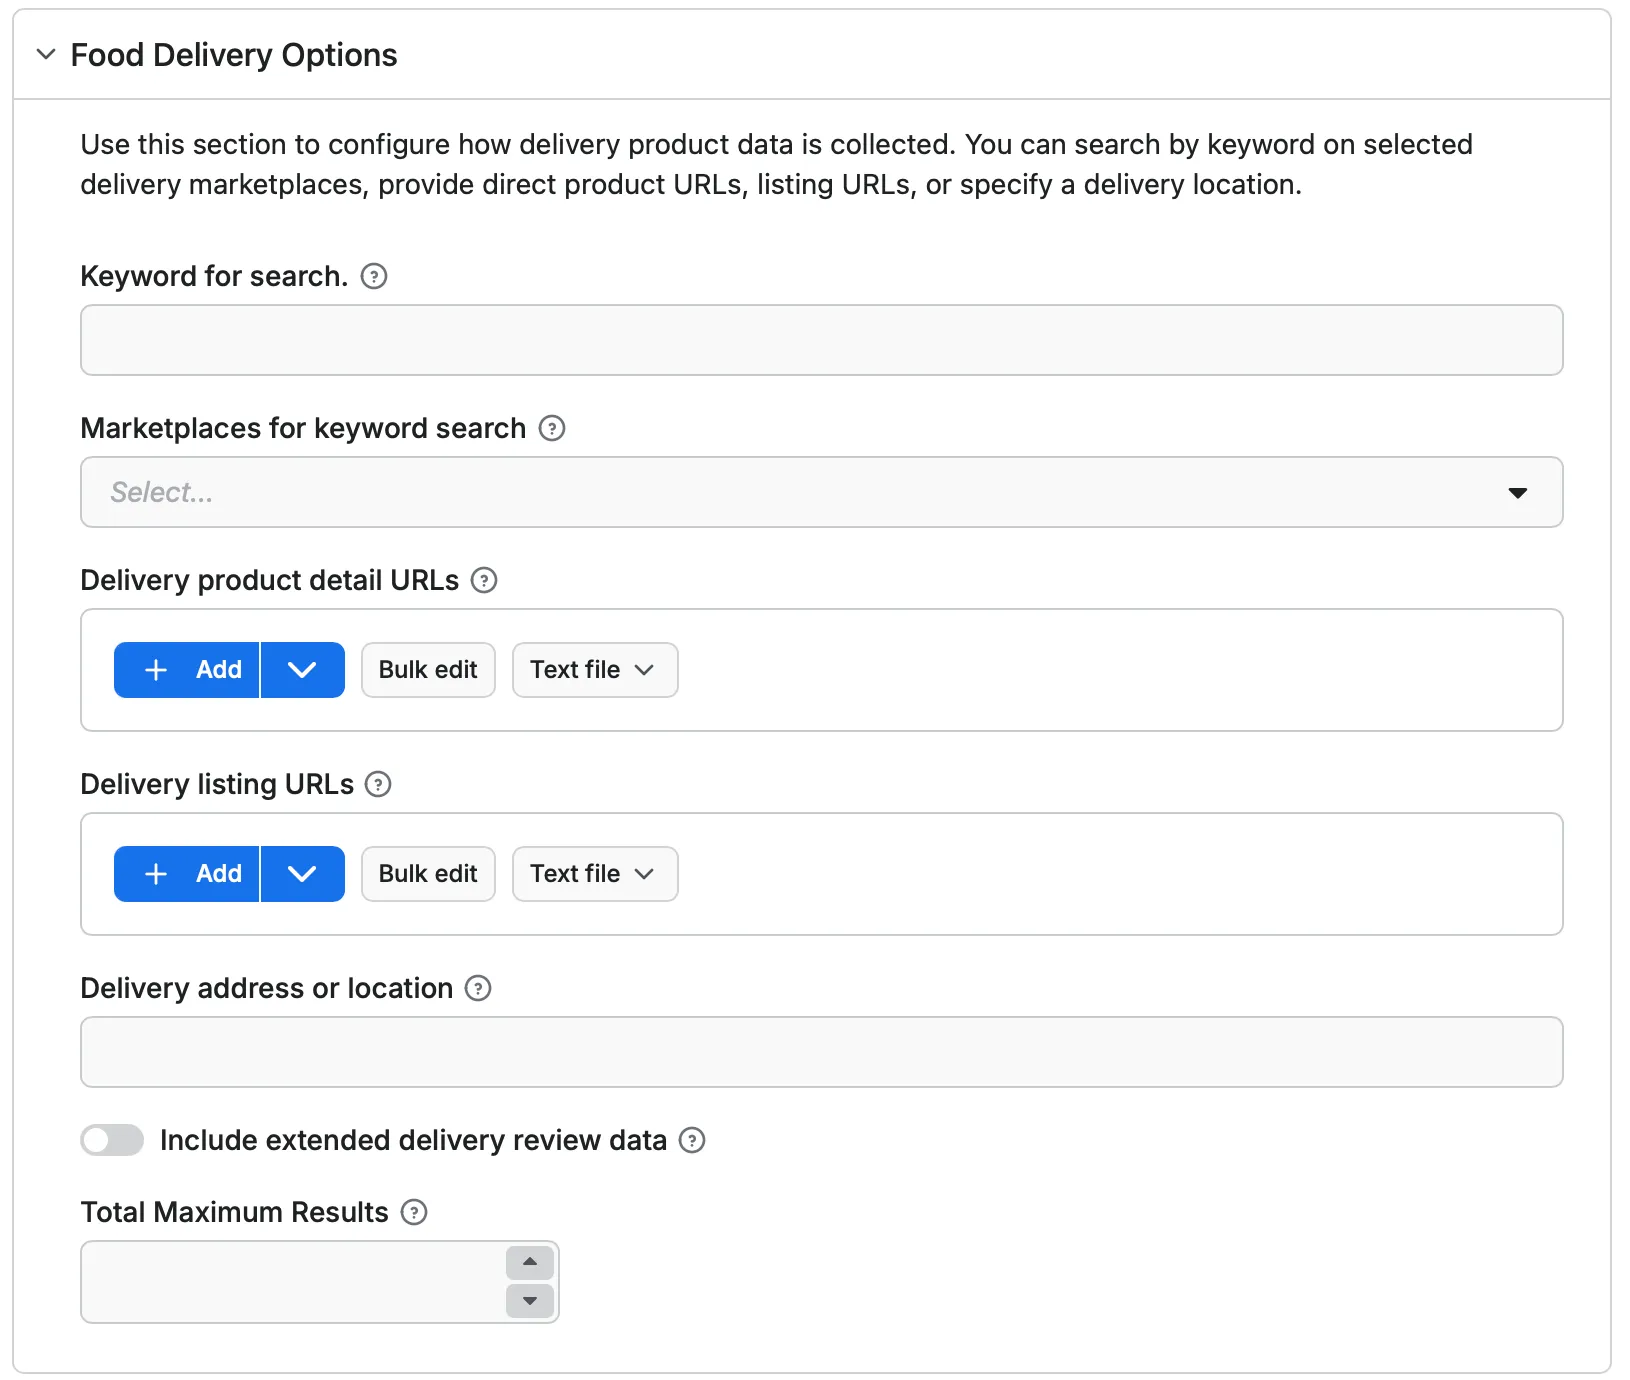Open help for Keyword for search
Viewport: 1630px width, 1380px height.
373,276
